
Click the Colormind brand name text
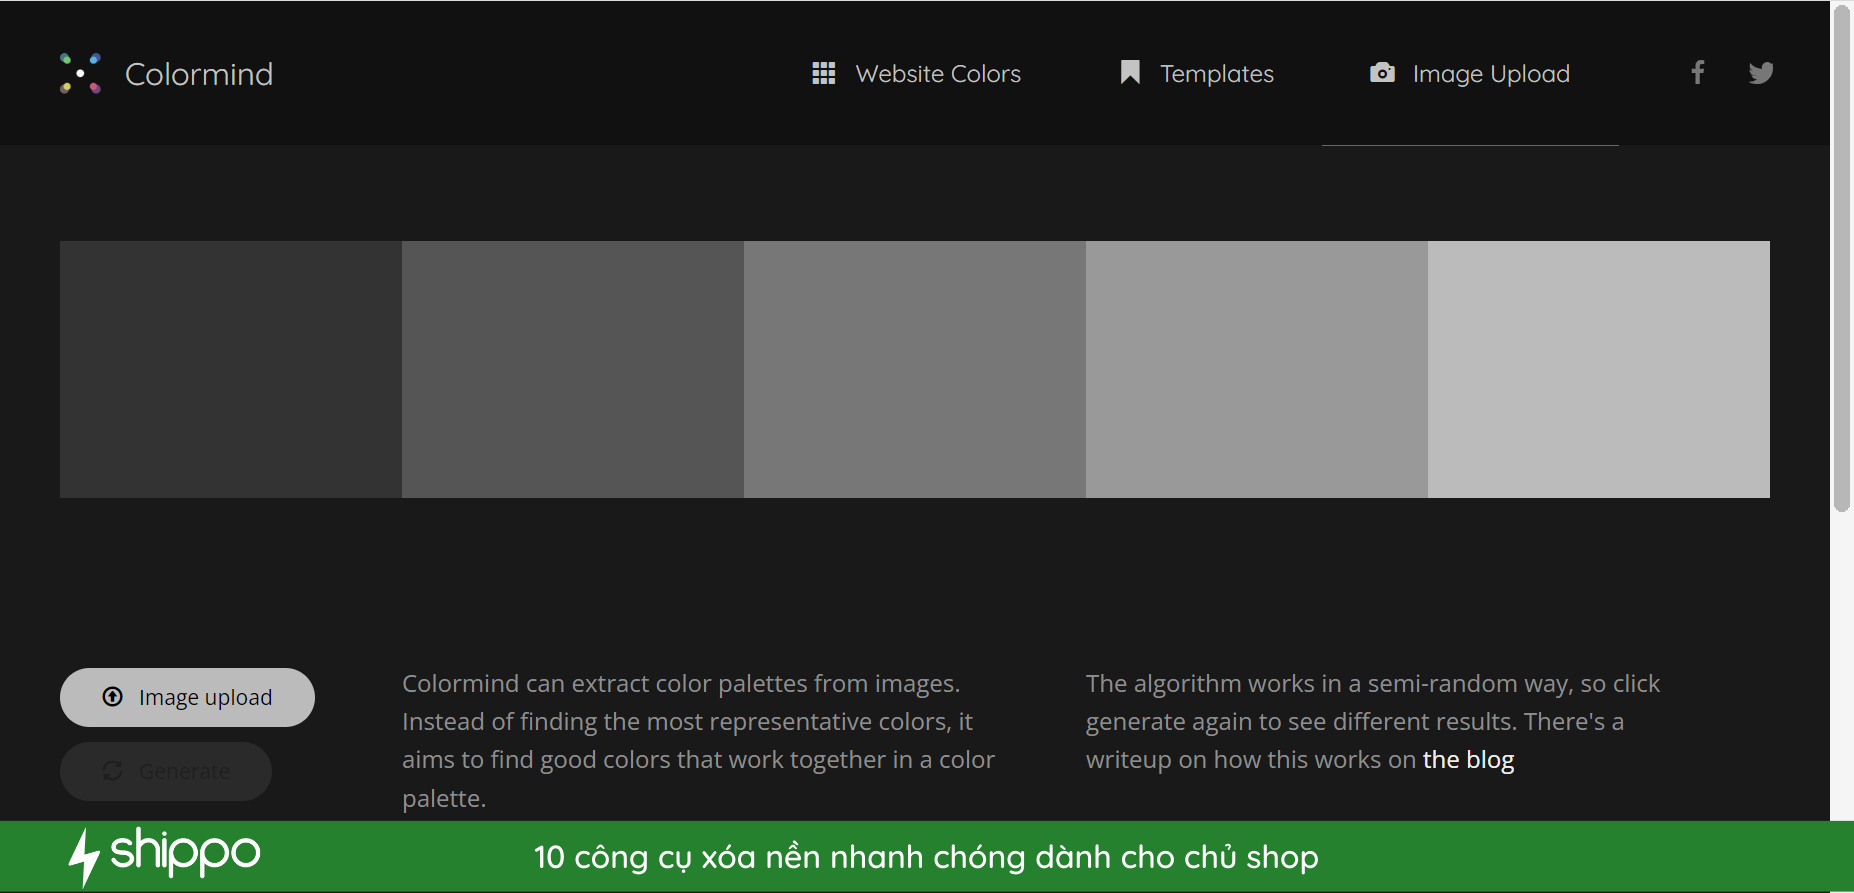[198, 74]
